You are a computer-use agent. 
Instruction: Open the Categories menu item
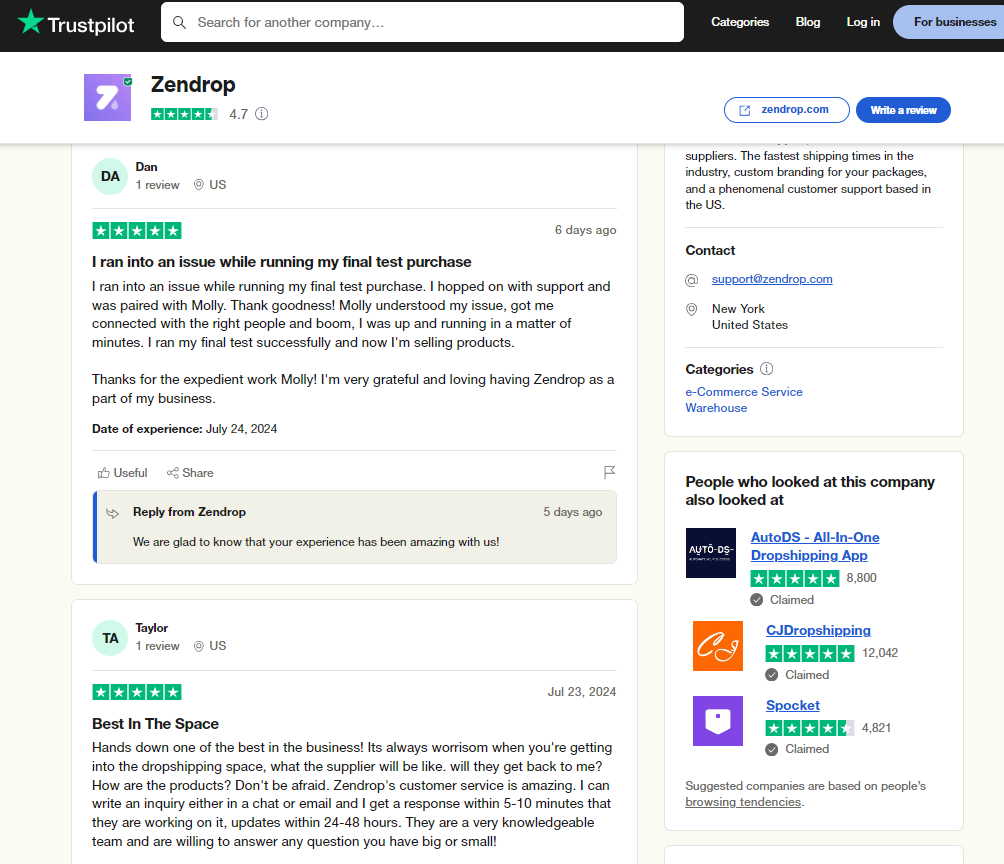(x=740, y=22)
